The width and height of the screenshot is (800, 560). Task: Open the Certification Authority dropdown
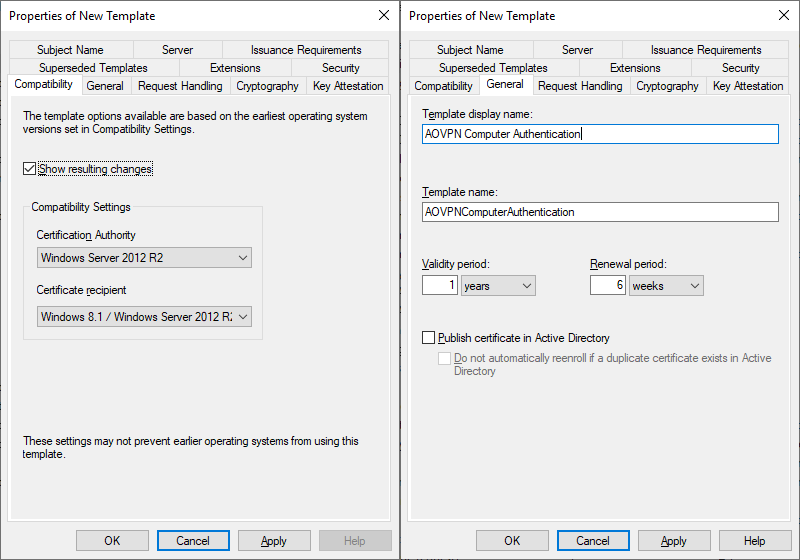[x=144, y=258]
